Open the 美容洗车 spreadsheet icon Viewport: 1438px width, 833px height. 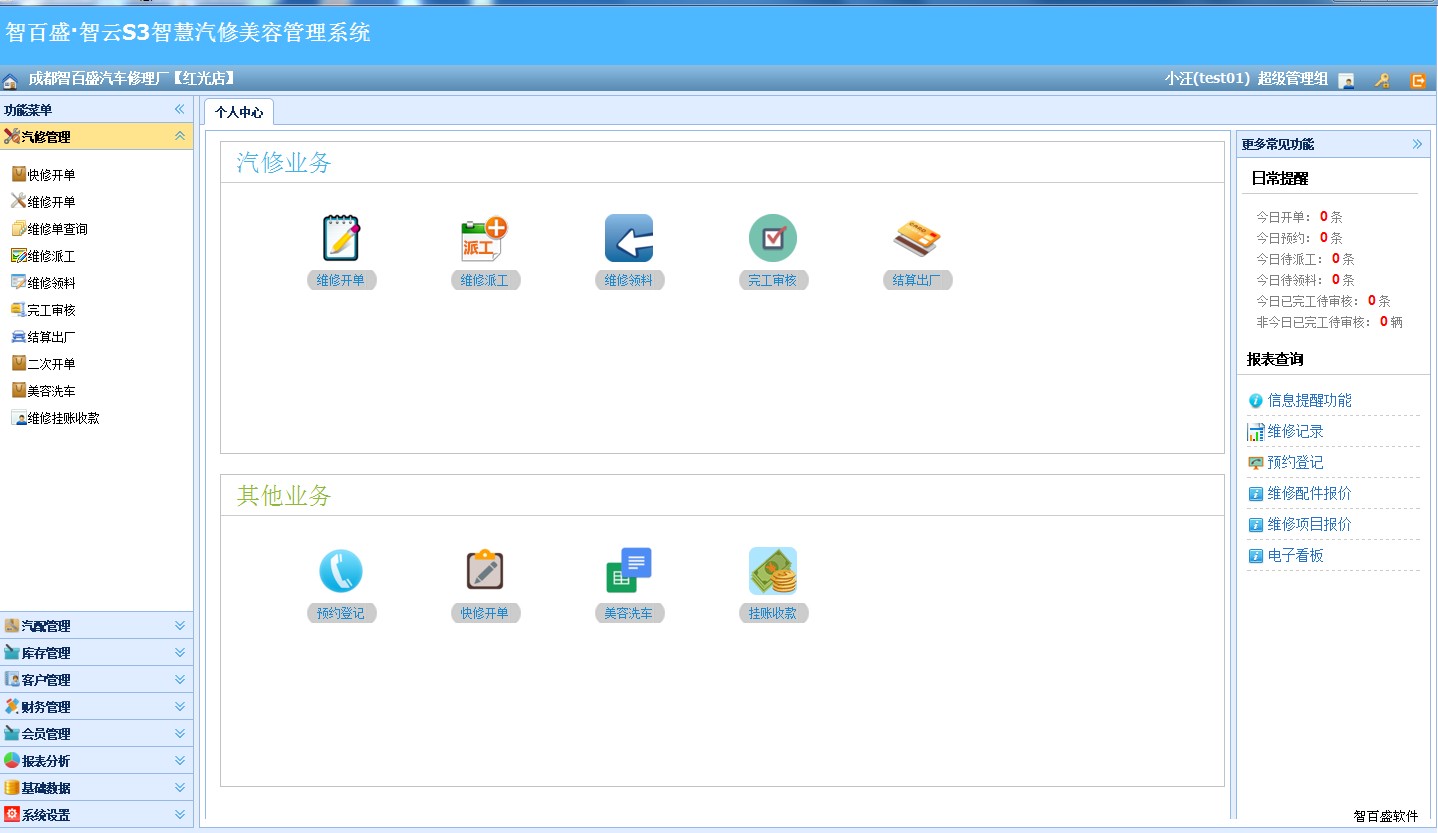[x=628, y=571]
